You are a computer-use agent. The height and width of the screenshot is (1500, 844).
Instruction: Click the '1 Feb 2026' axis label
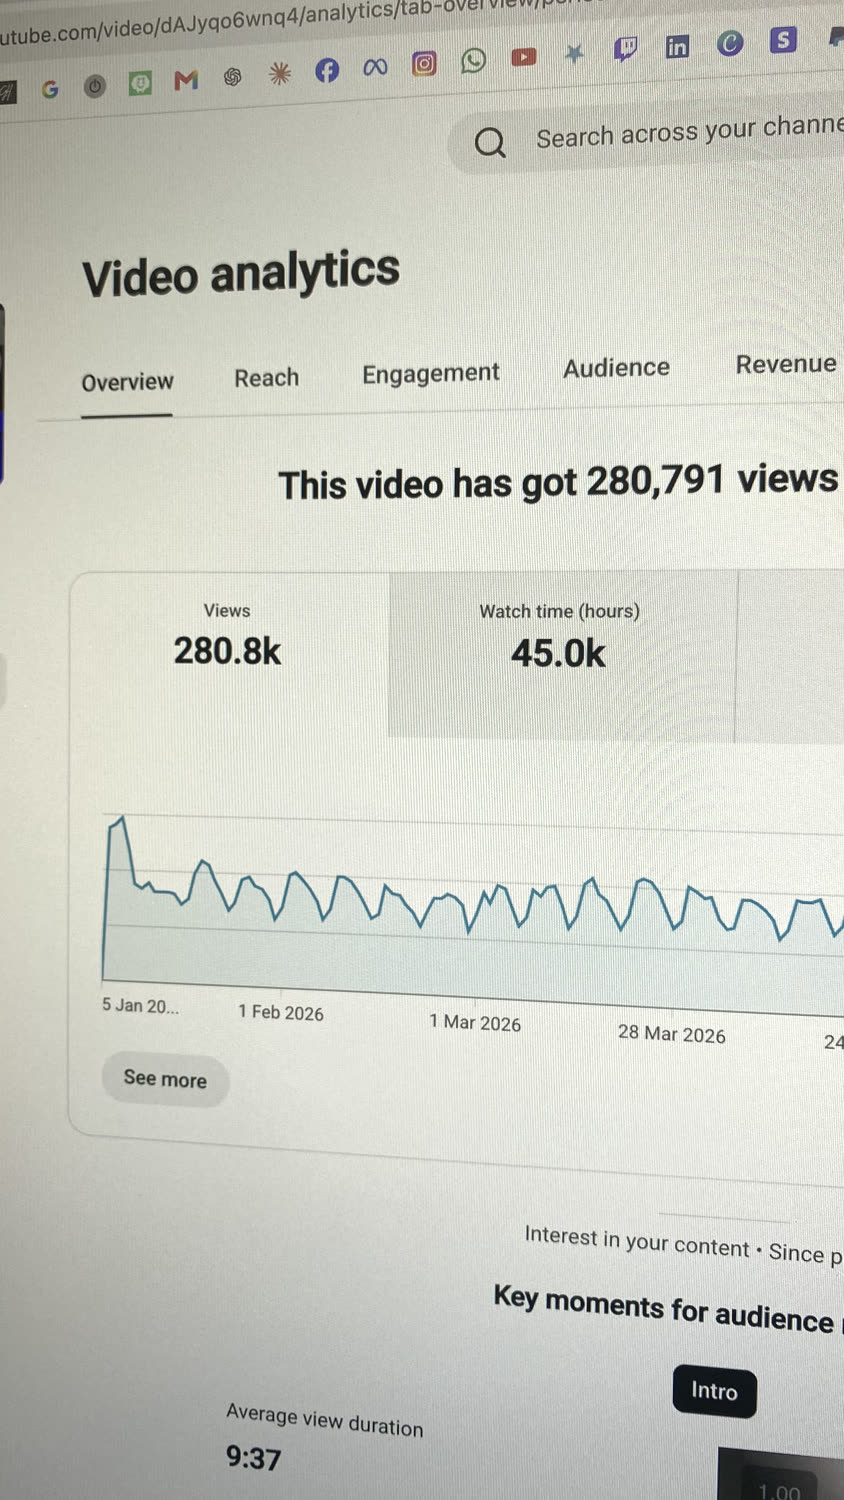point(281,1012)
